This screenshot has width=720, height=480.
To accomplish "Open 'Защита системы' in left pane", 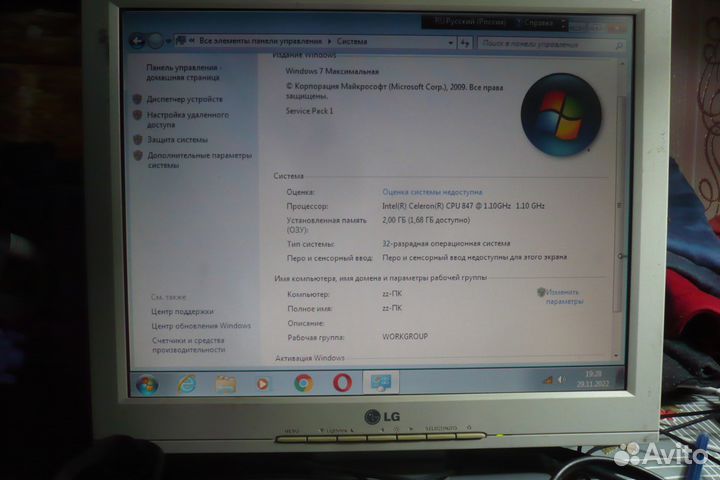I will (177, 140).
